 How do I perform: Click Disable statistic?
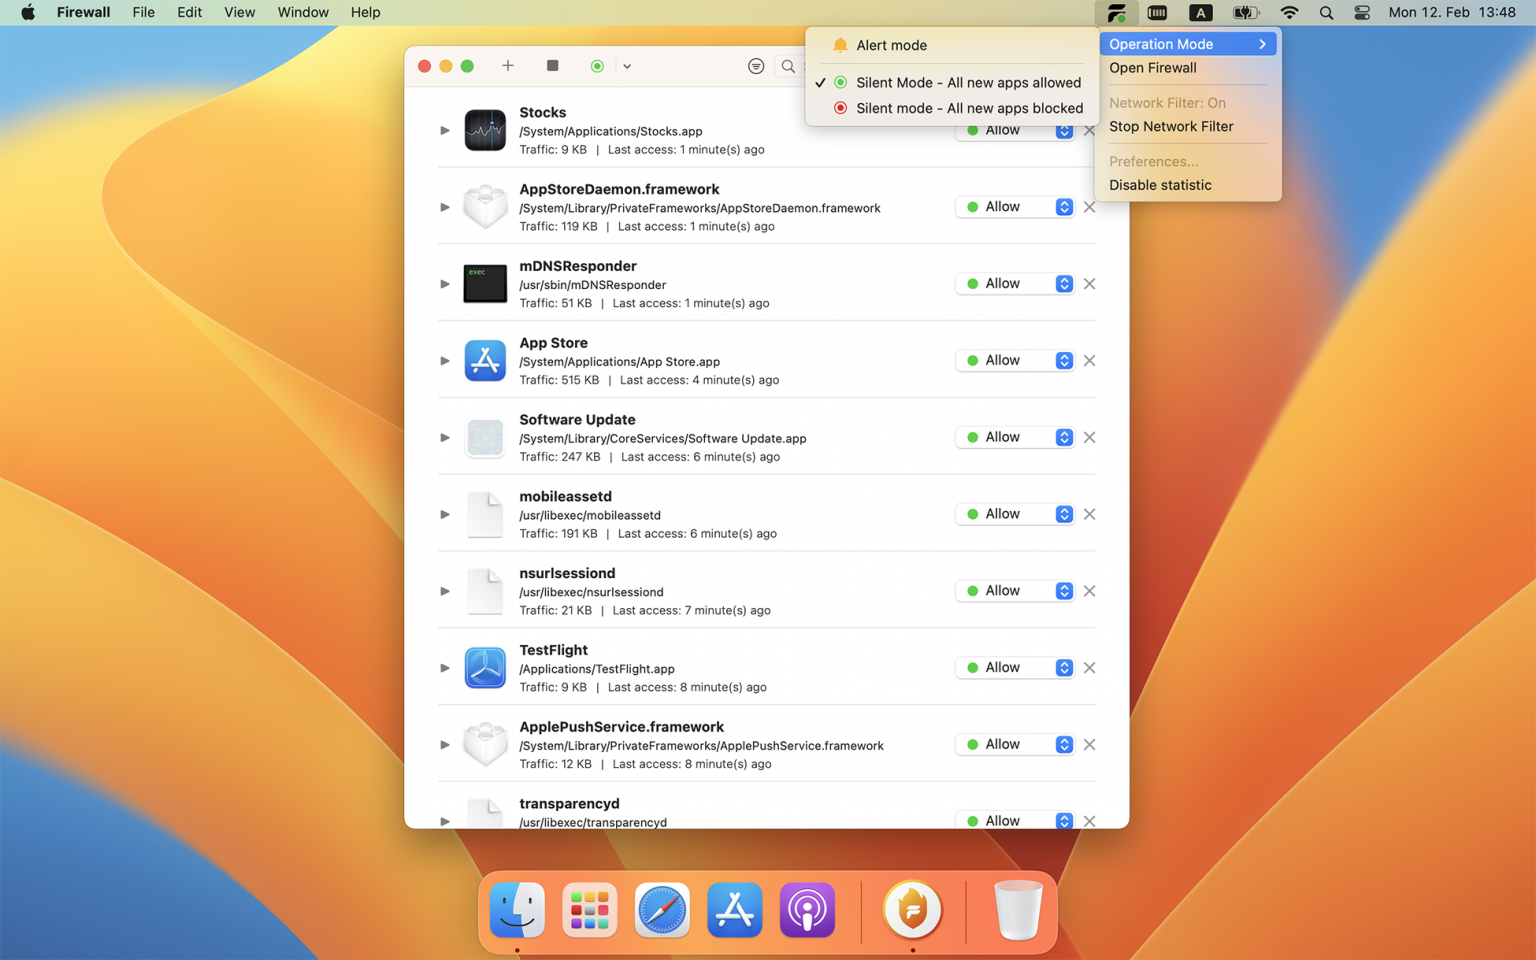(1160, 184)
